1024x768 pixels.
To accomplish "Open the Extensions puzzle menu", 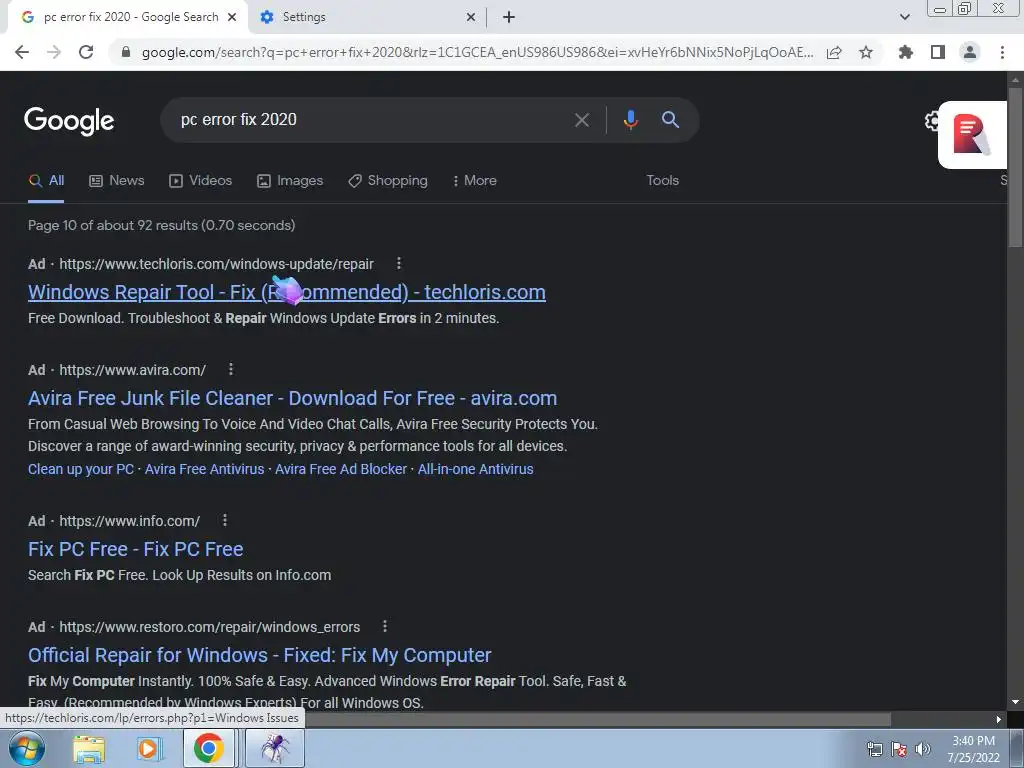I will click(906, 52).
